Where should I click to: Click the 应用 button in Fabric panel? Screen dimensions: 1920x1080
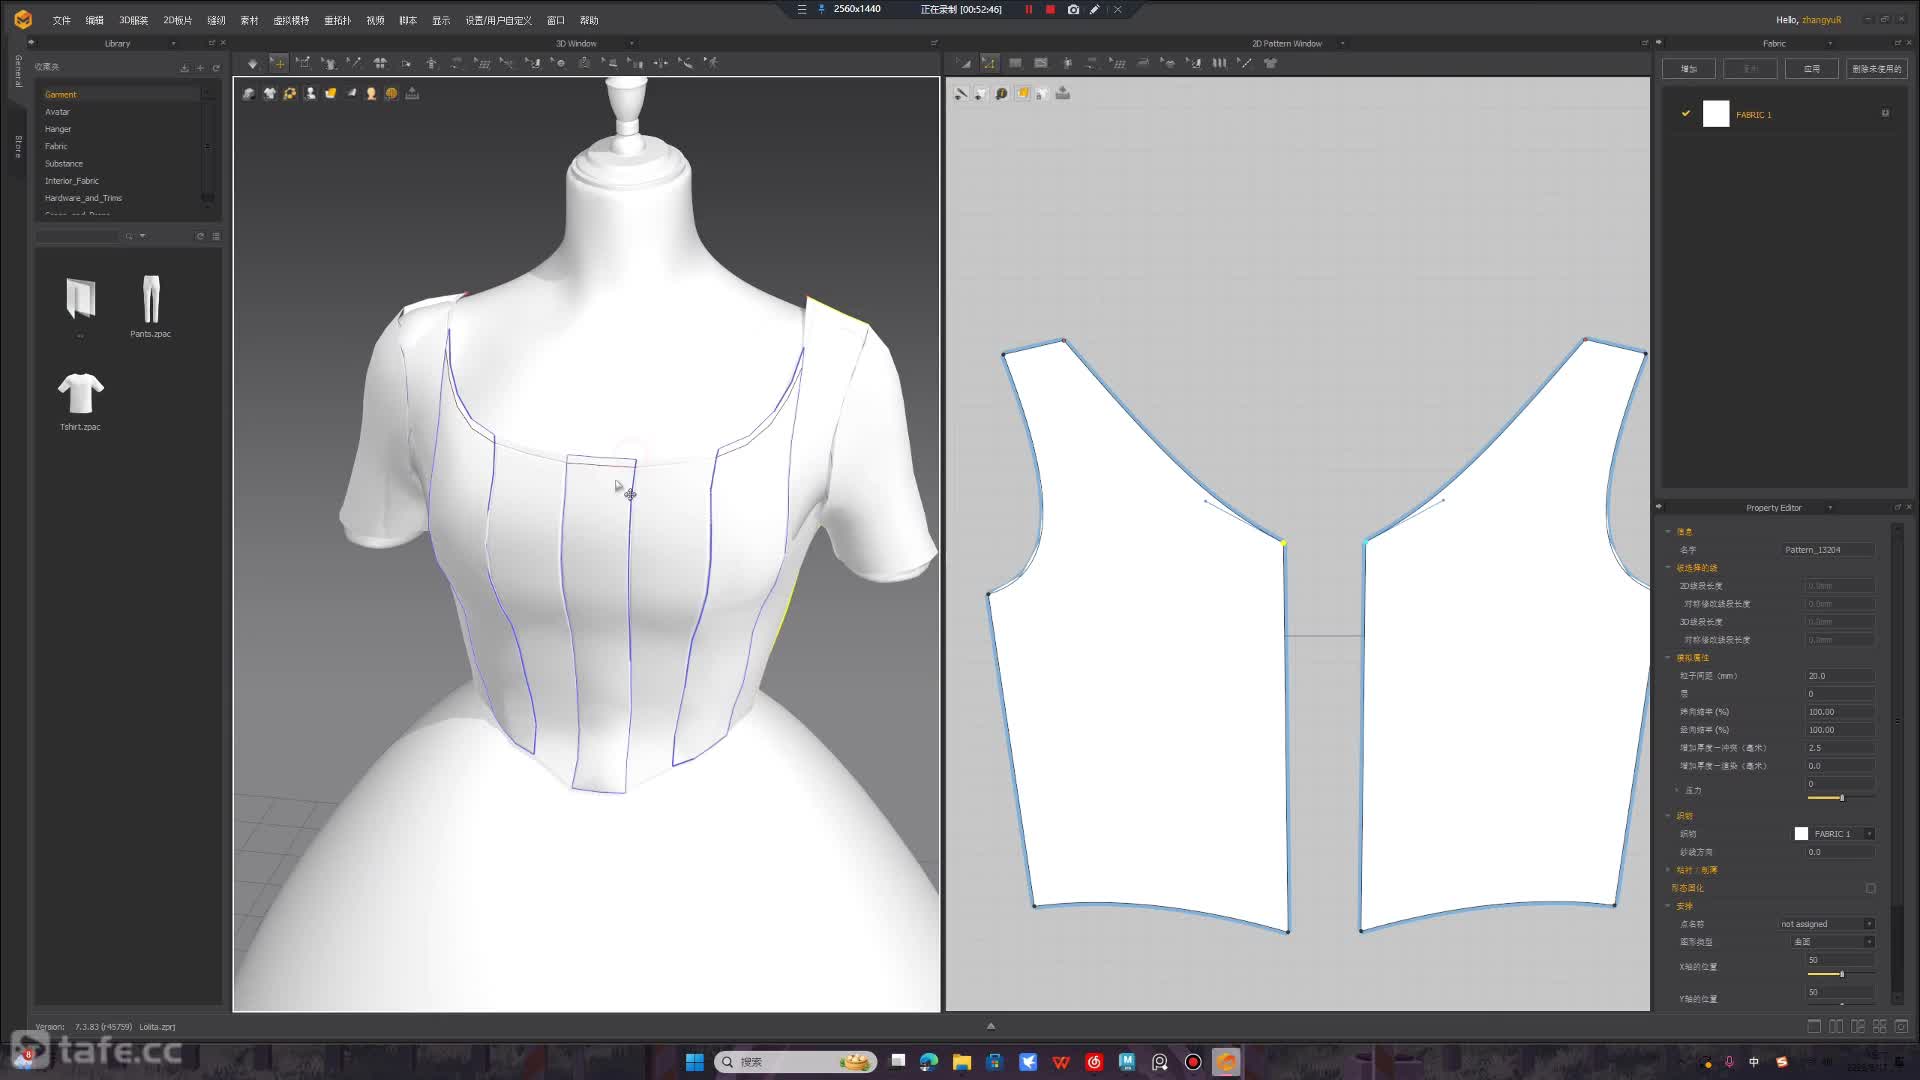1811,68
